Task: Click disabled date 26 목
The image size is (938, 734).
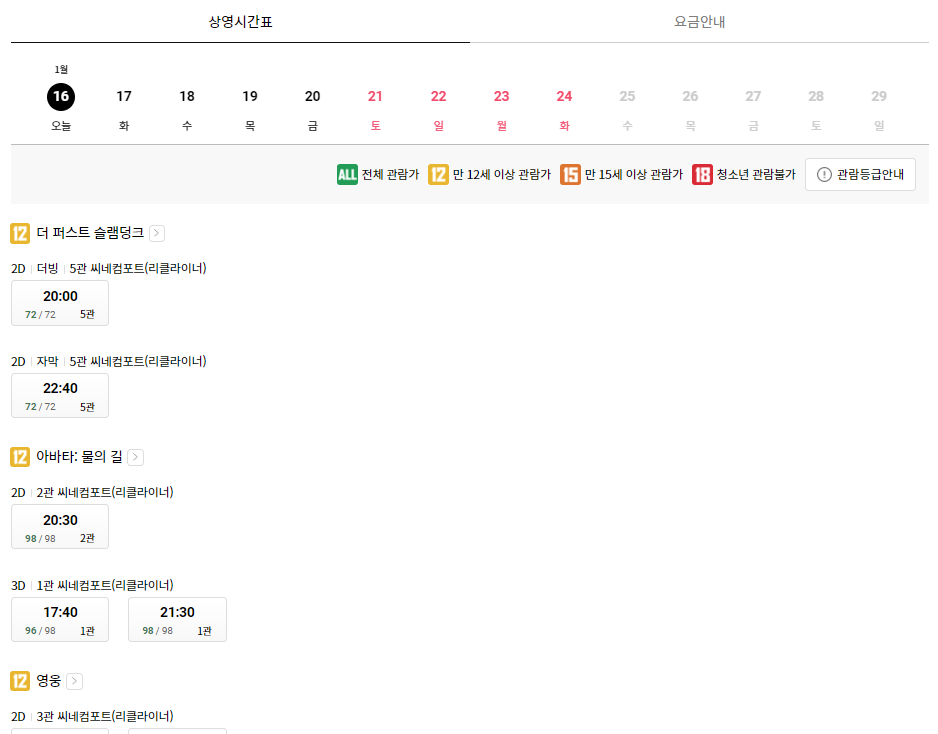Action: coord(690,109)
